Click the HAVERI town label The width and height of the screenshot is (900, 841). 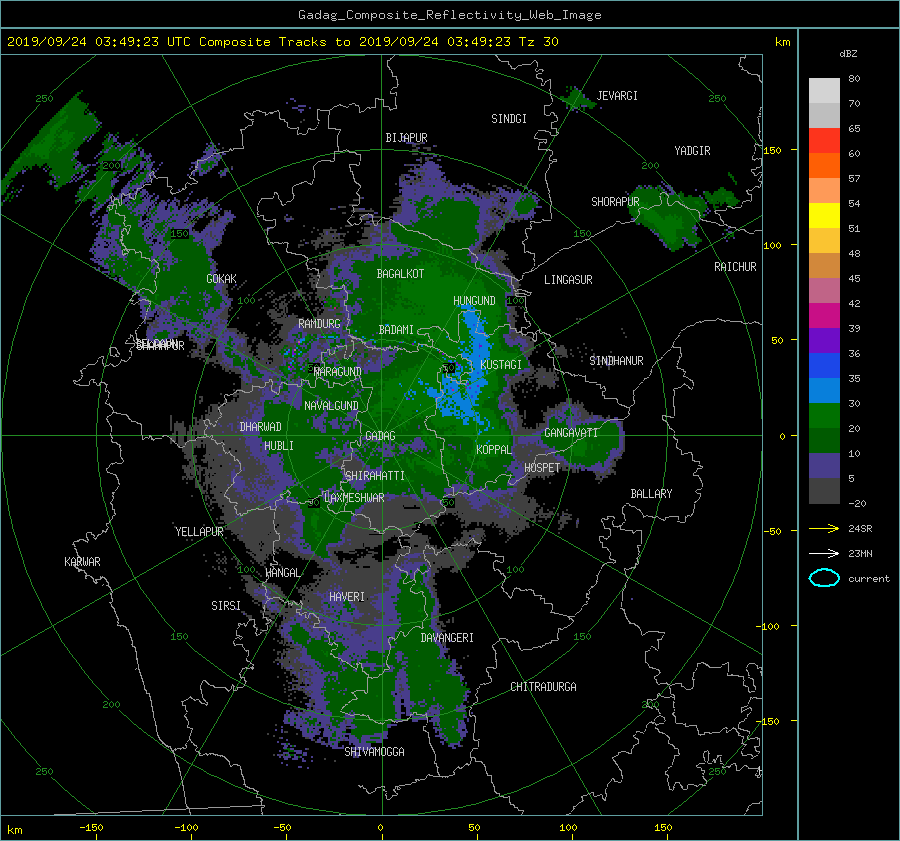pos(347,597)
